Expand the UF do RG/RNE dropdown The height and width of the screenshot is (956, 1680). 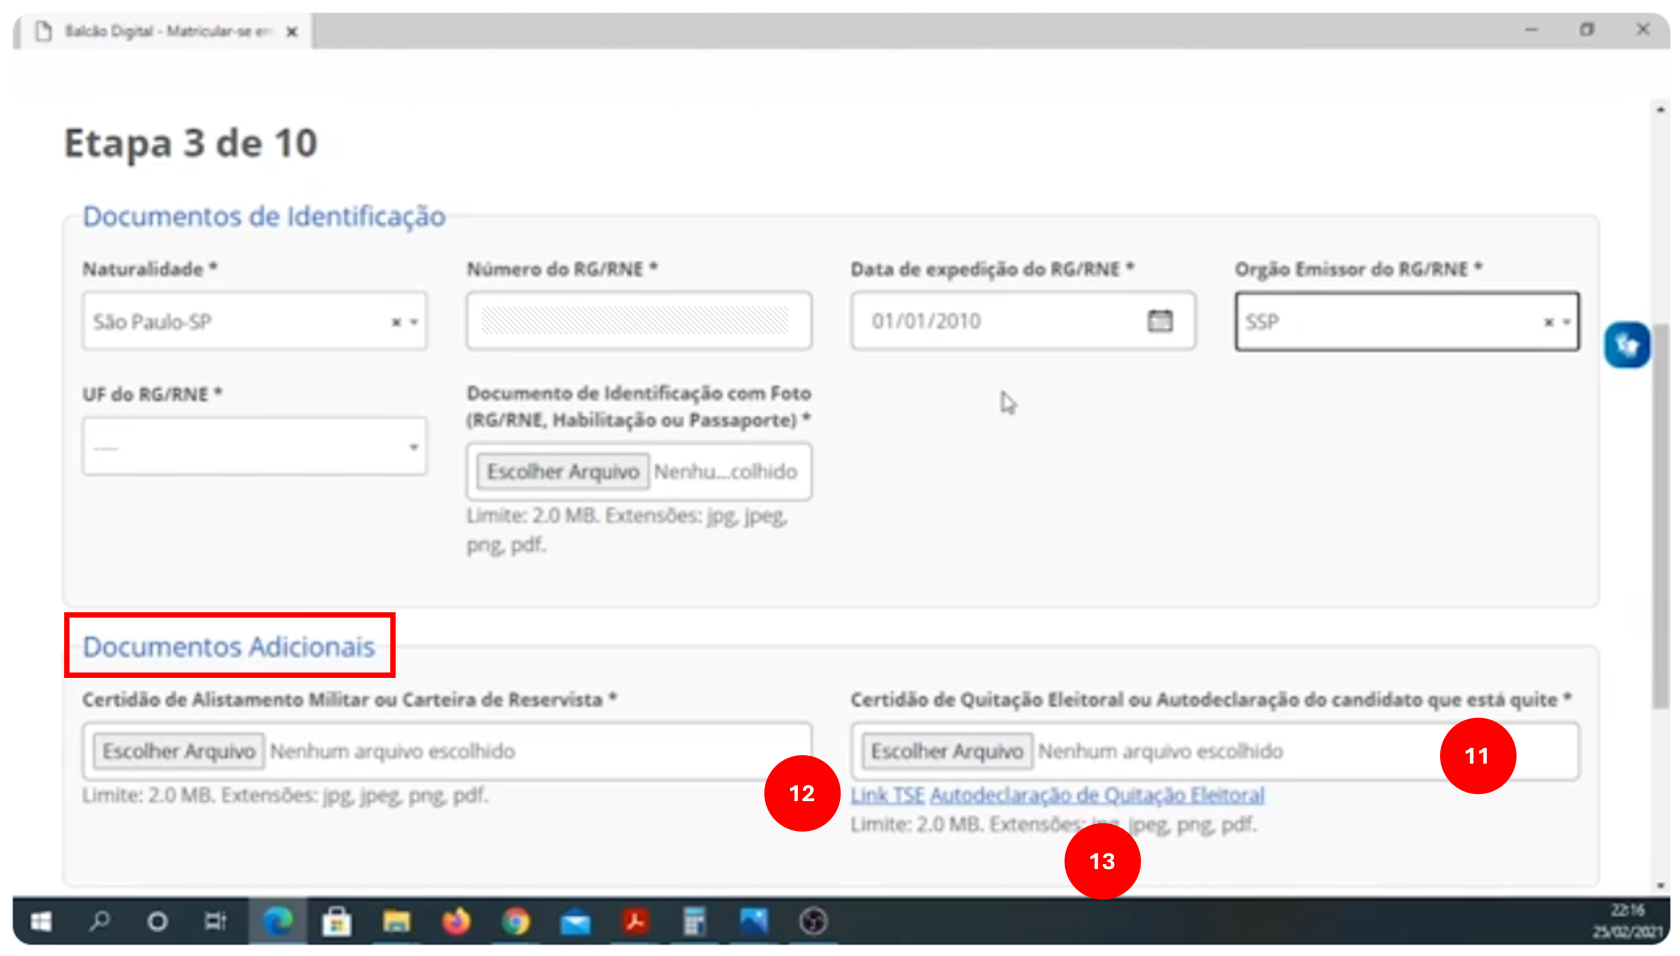tap(414, 447)
